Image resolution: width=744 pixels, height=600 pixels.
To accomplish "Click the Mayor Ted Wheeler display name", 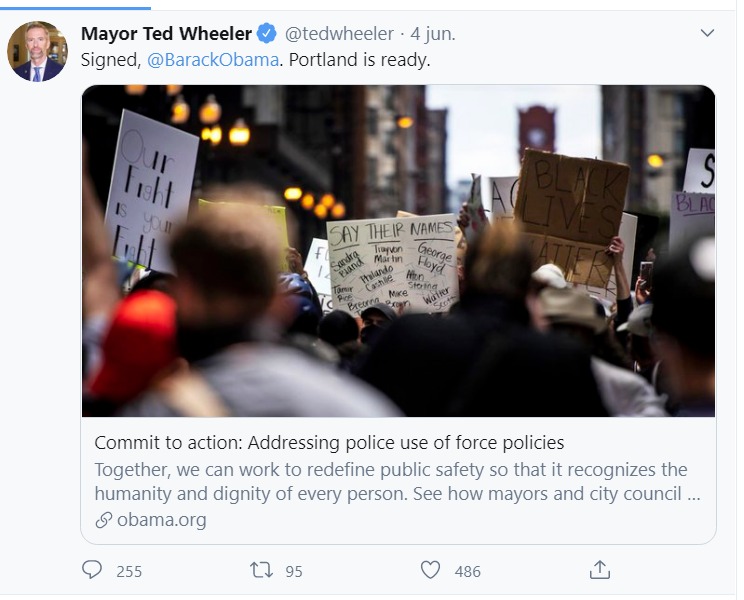I will (x=166, y=34).
